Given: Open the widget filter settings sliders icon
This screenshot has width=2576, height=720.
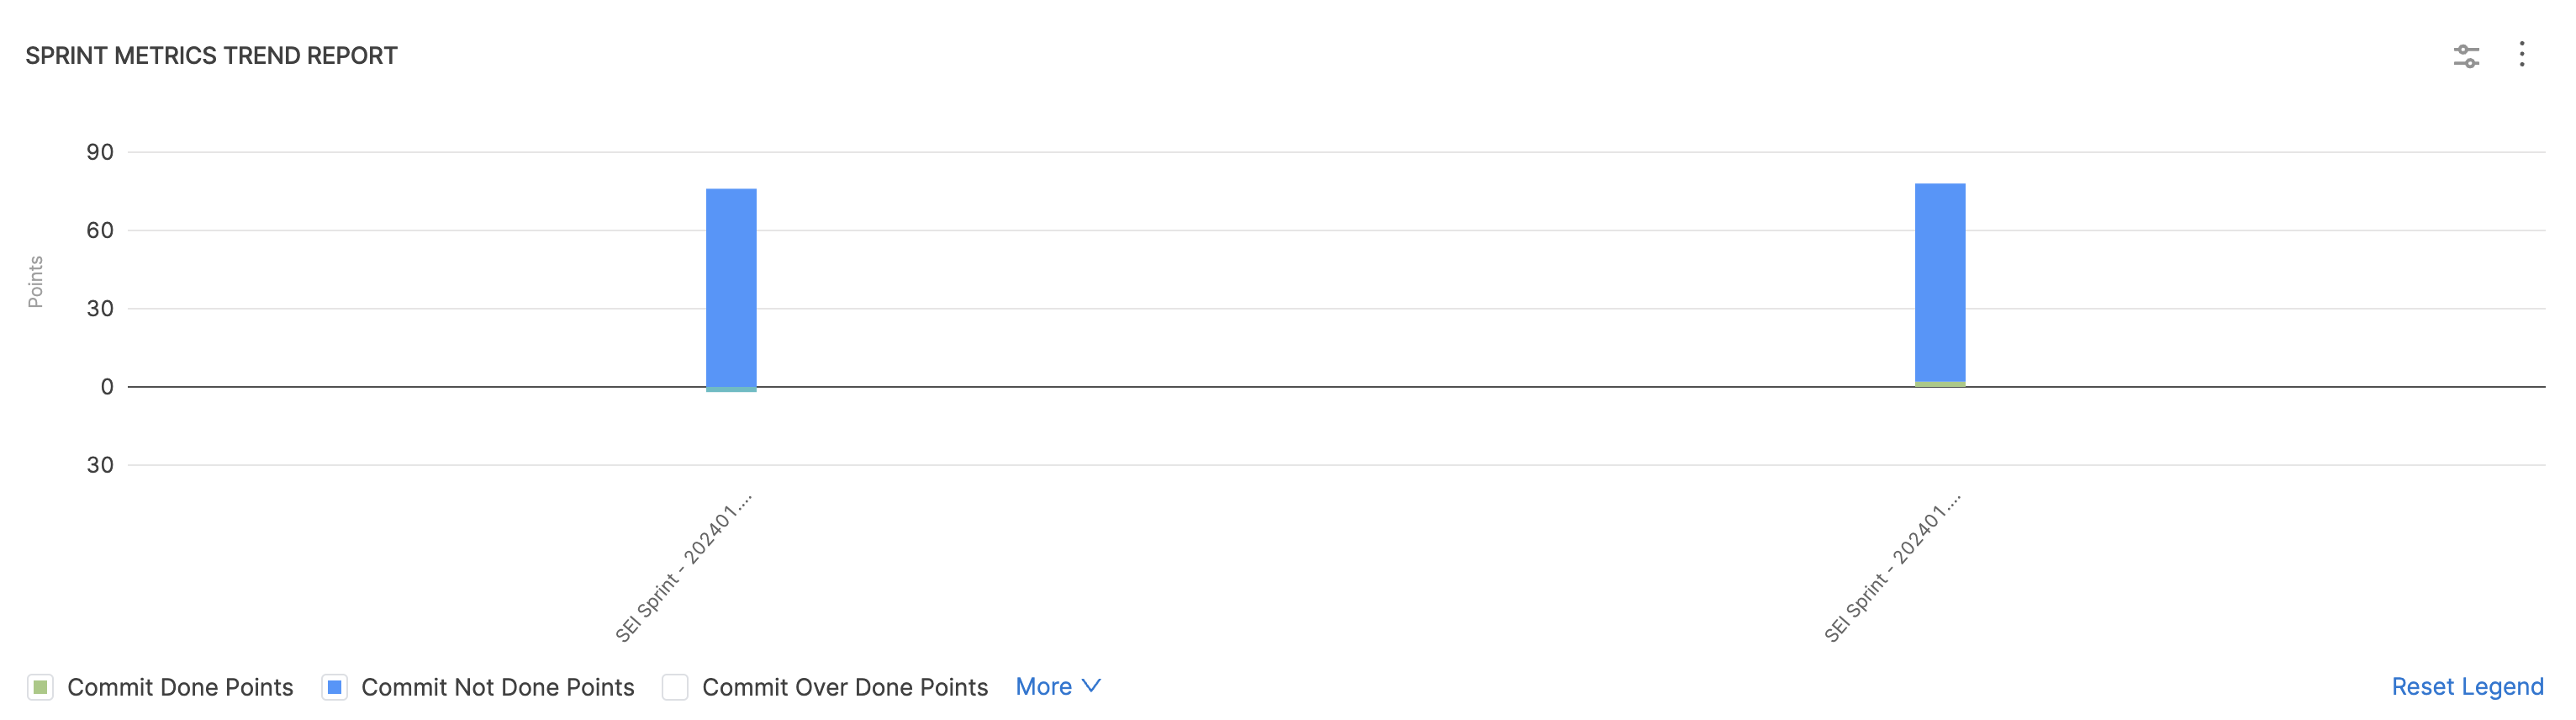Looking at the screenshot, I should click(x=2466, y=56).
